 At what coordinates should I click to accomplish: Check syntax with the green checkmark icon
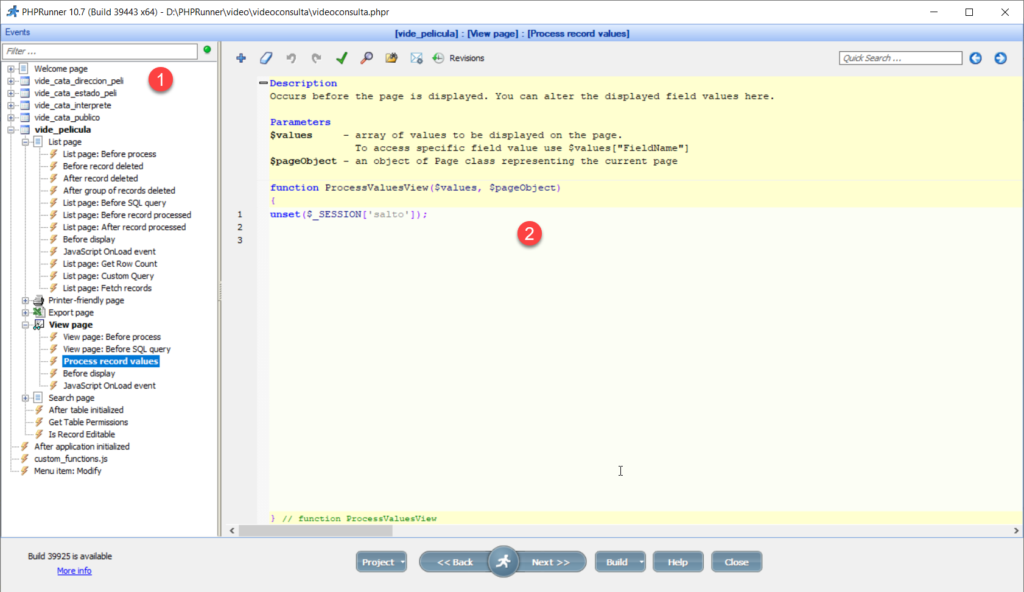coord(342,58)
